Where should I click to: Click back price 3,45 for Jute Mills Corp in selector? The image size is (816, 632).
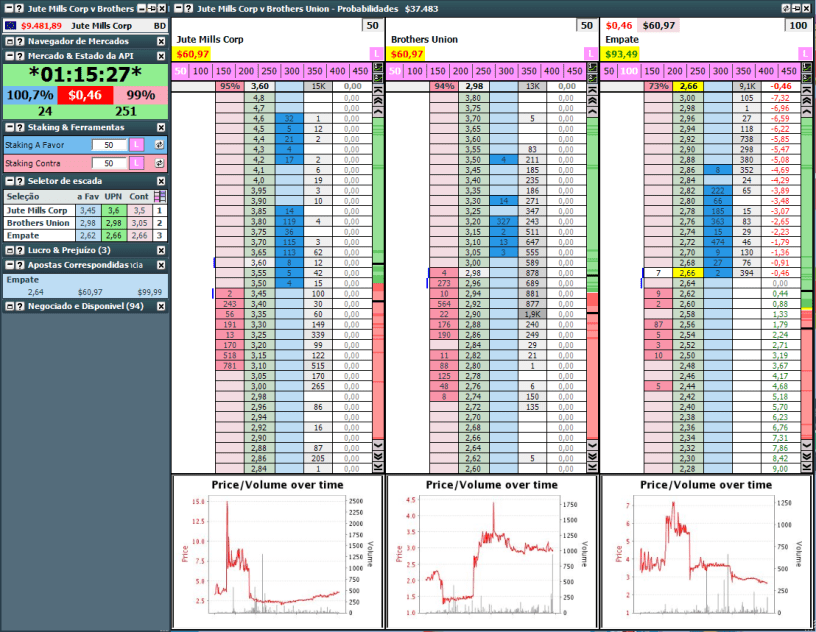pos(88,210)
